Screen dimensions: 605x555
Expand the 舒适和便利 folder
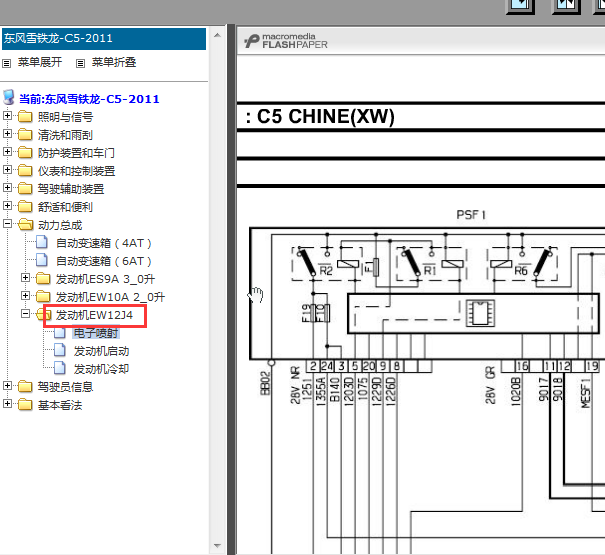click(x=7, y=205)
